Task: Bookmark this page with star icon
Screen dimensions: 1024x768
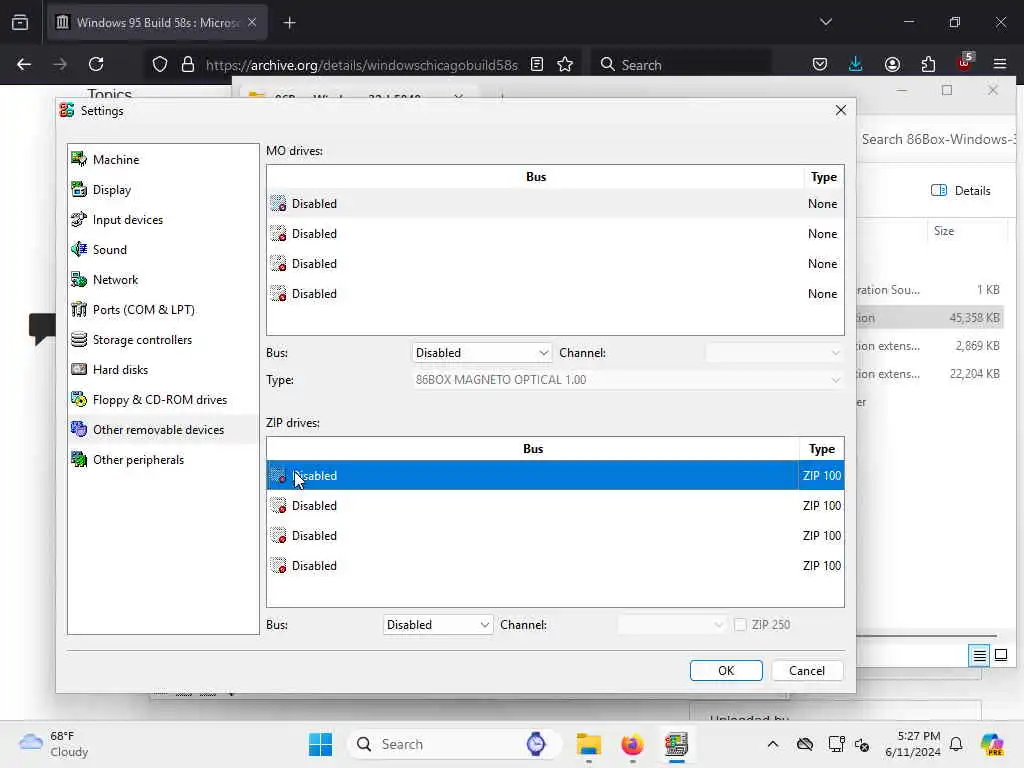Action: (x=565, y=64)
